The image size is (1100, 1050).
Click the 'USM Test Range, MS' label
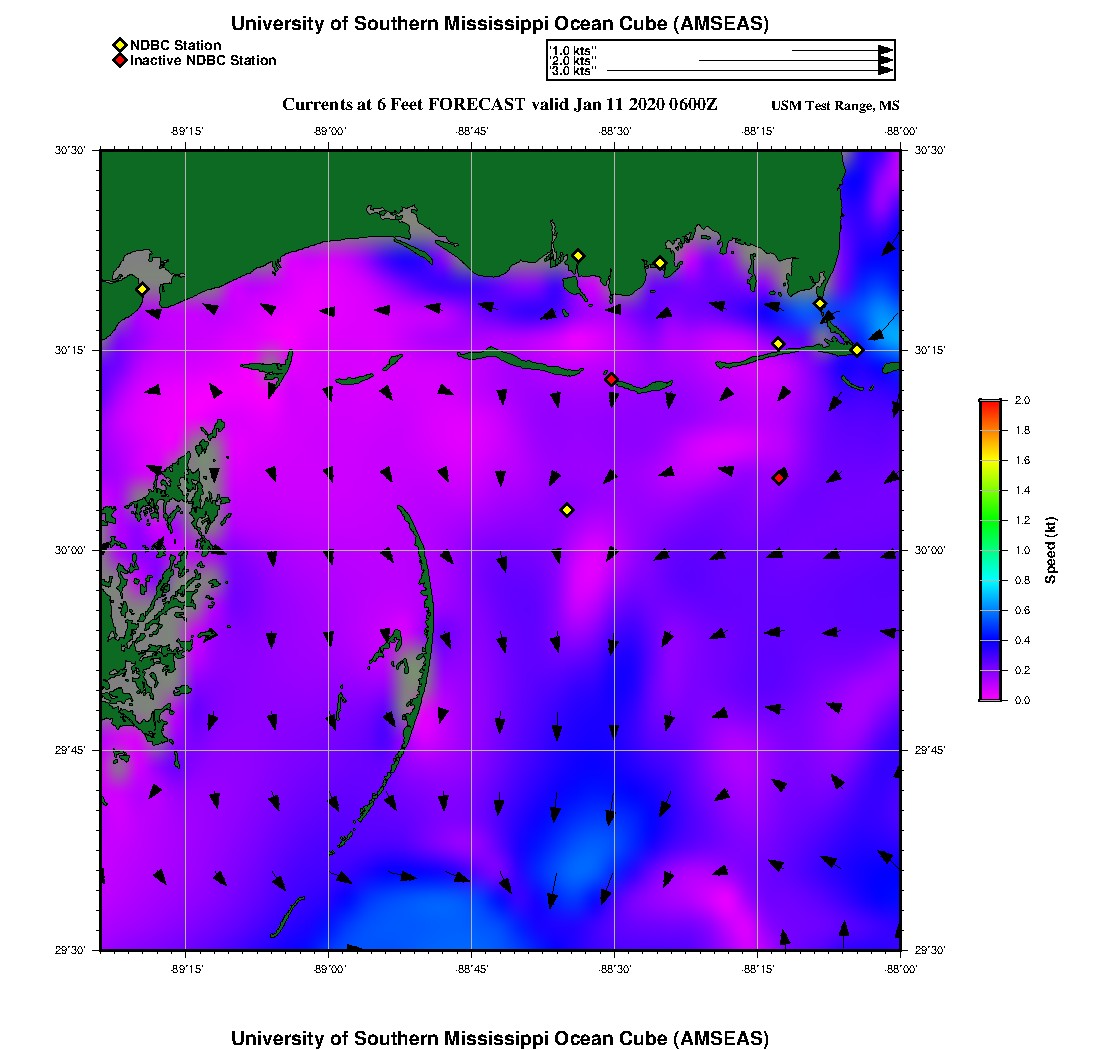coord(835,107)
